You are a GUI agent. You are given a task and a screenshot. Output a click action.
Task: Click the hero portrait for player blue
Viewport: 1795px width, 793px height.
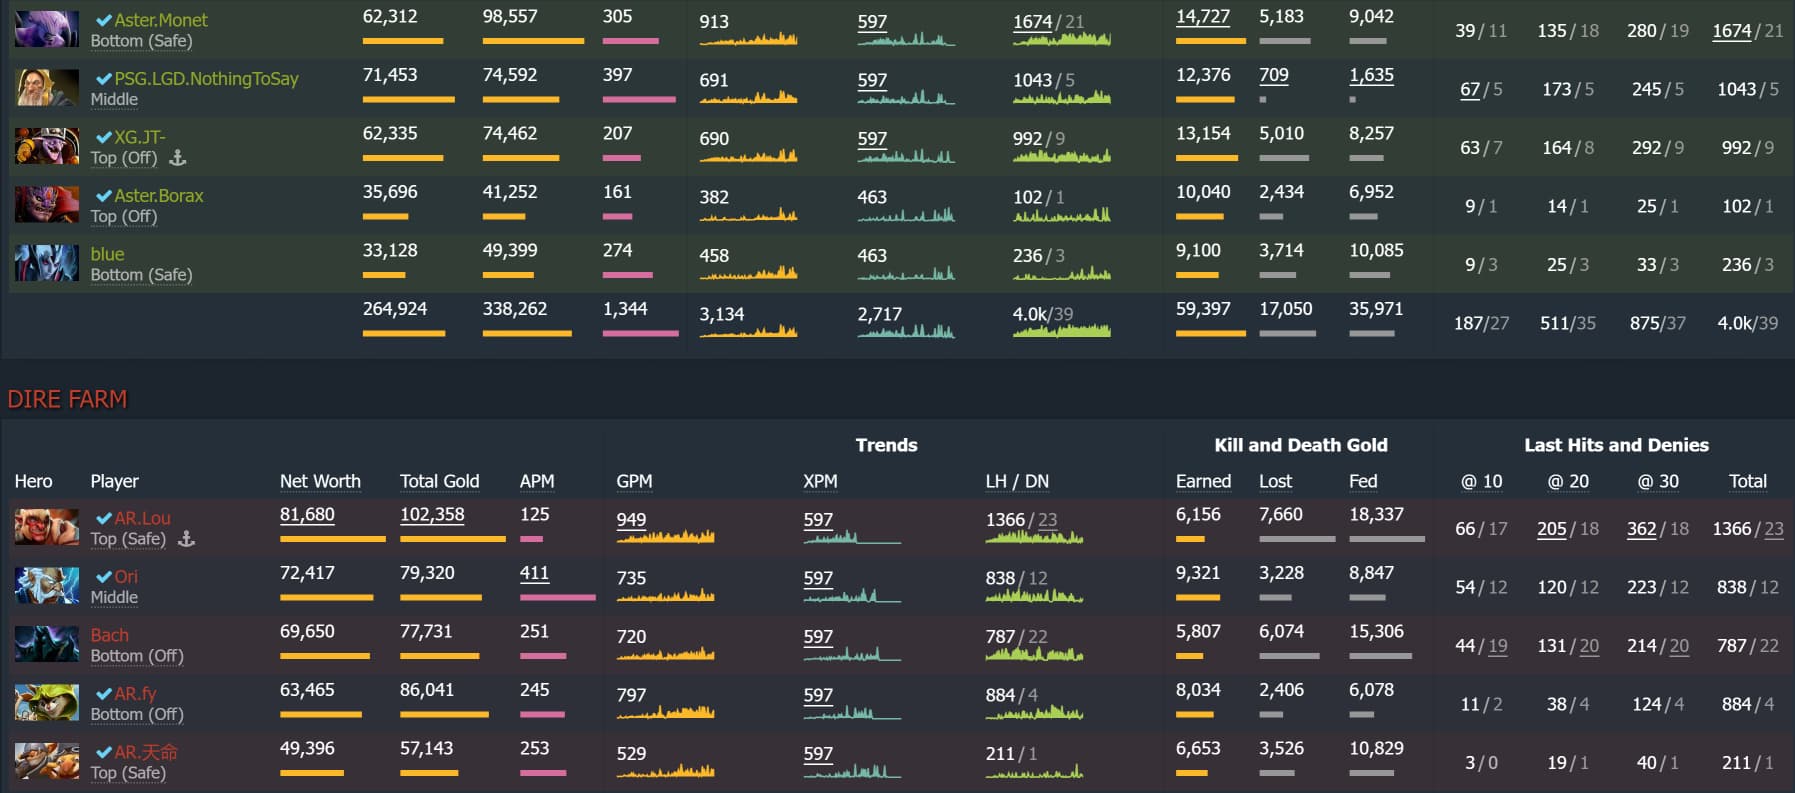click(46, 263)
